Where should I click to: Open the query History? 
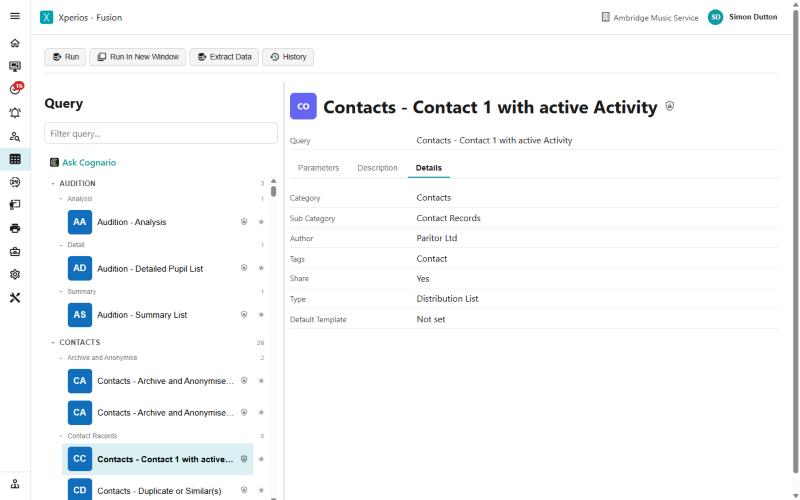[x=288, y=57]
